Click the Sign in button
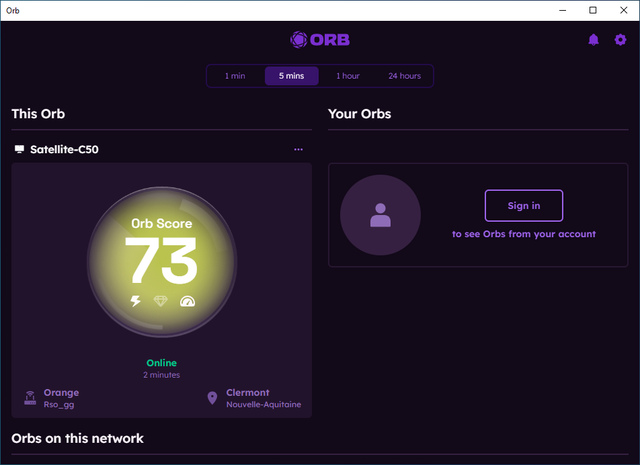640x465 pixels. (524, 205)
